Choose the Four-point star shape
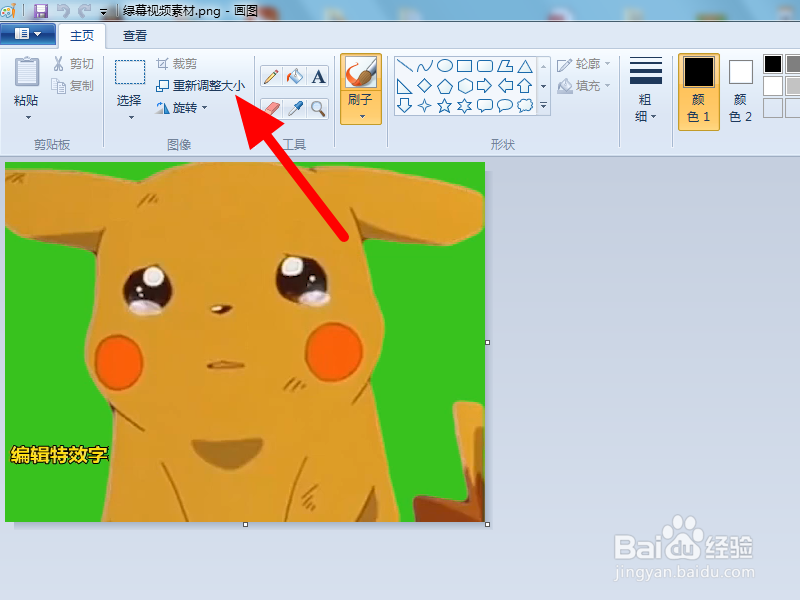 [424, 106]
